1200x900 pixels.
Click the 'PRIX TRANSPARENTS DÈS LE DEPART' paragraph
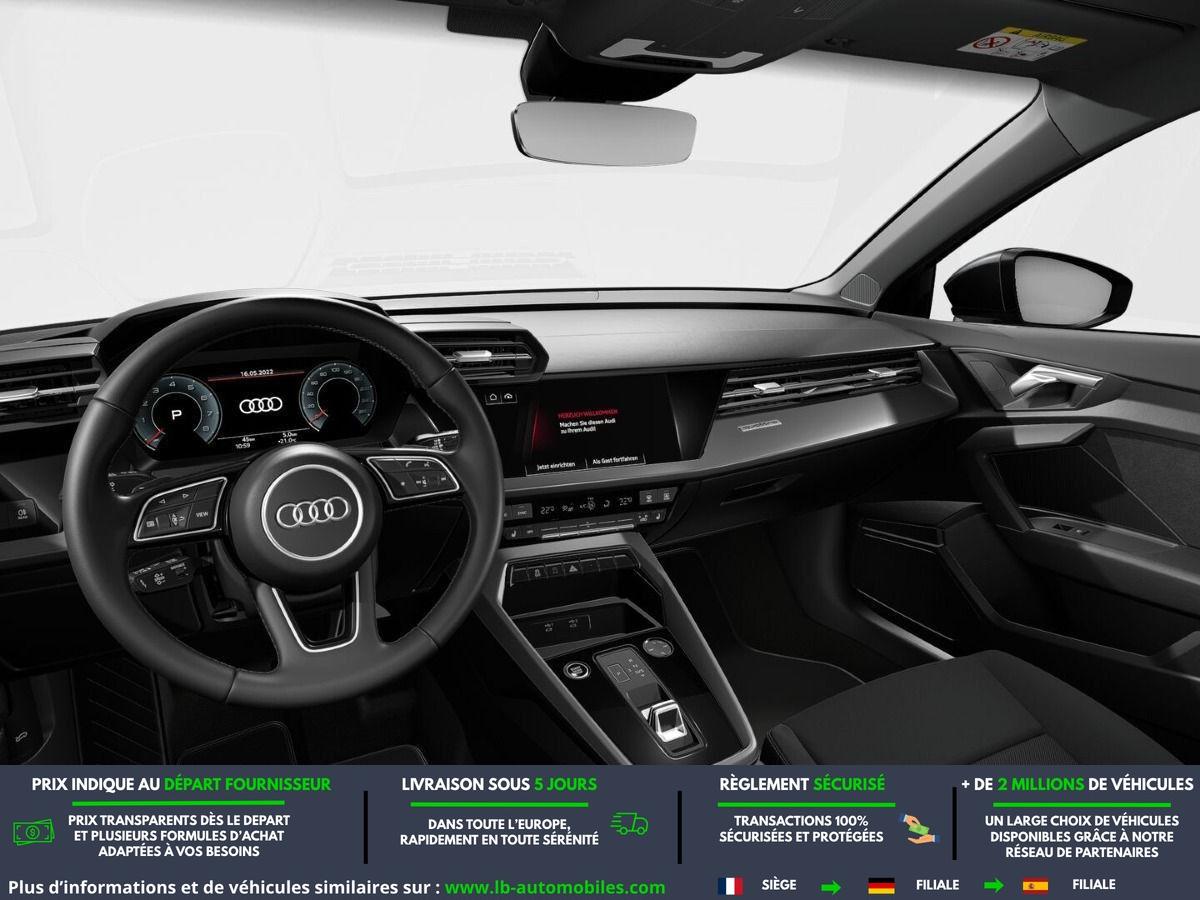(x=180, y=835)
